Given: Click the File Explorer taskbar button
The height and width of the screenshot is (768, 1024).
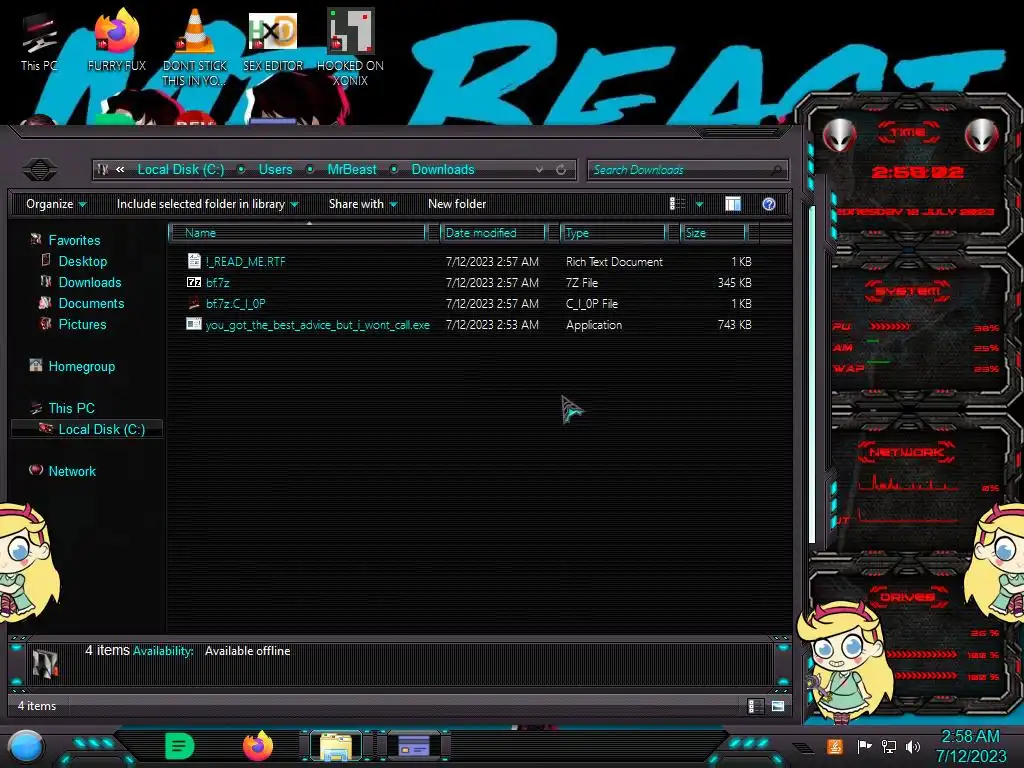Looking at the screenshot, I should pyautogui.click(x=336, y=746).
